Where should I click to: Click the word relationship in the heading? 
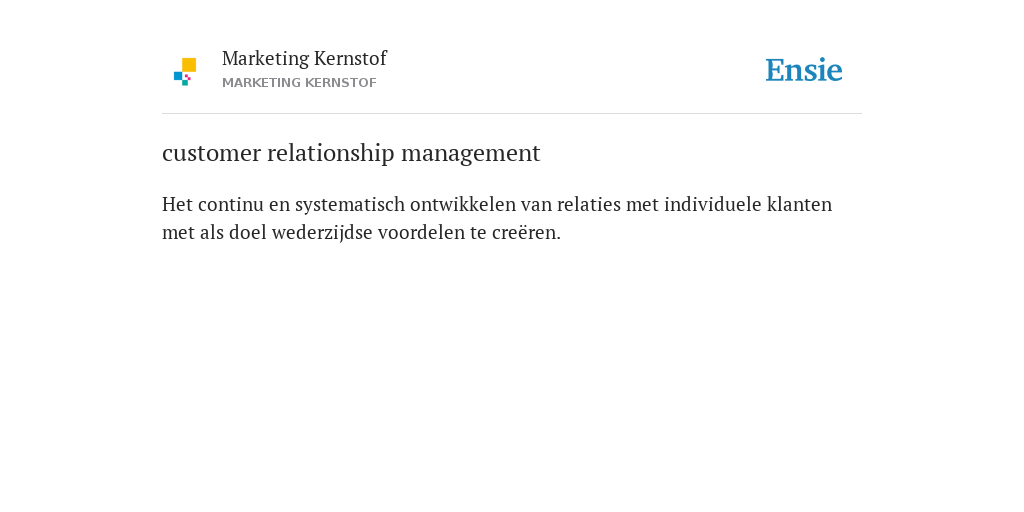(331, 153)
